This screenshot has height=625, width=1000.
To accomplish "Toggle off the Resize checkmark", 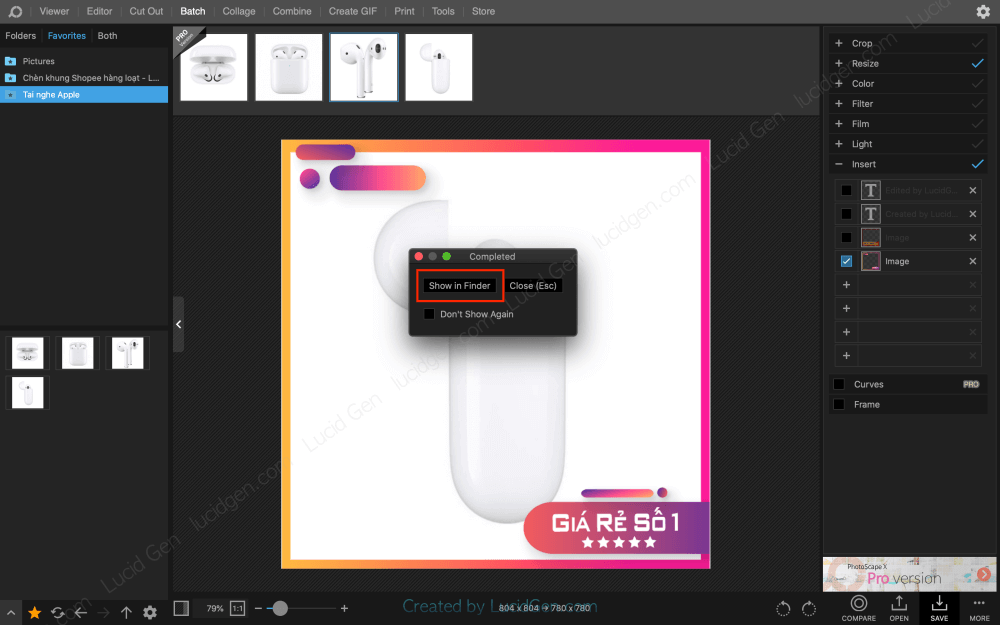I will point(977,63).
